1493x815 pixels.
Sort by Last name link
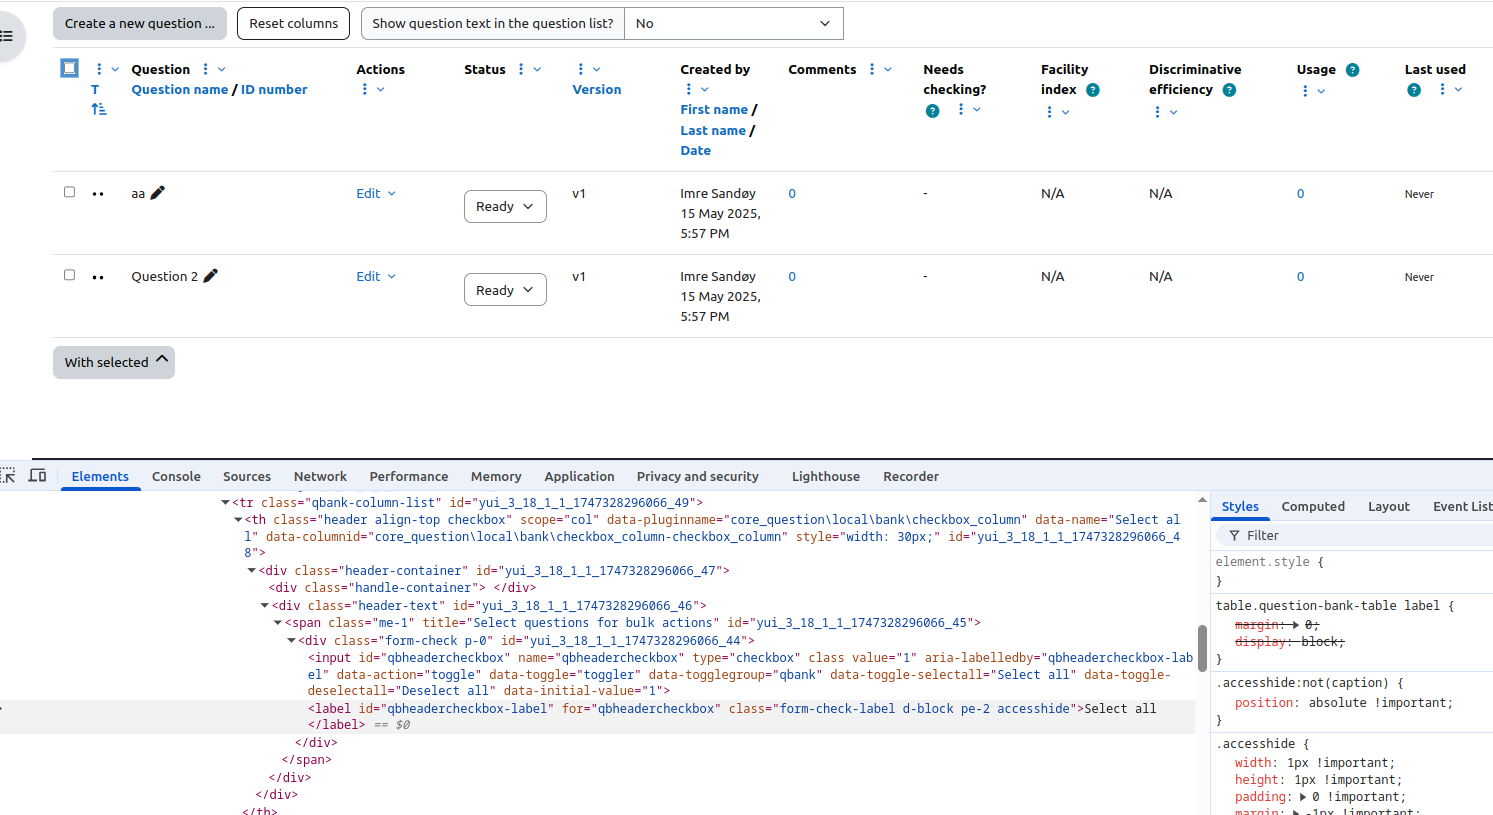pyautogui.click(x=713, y=130)
